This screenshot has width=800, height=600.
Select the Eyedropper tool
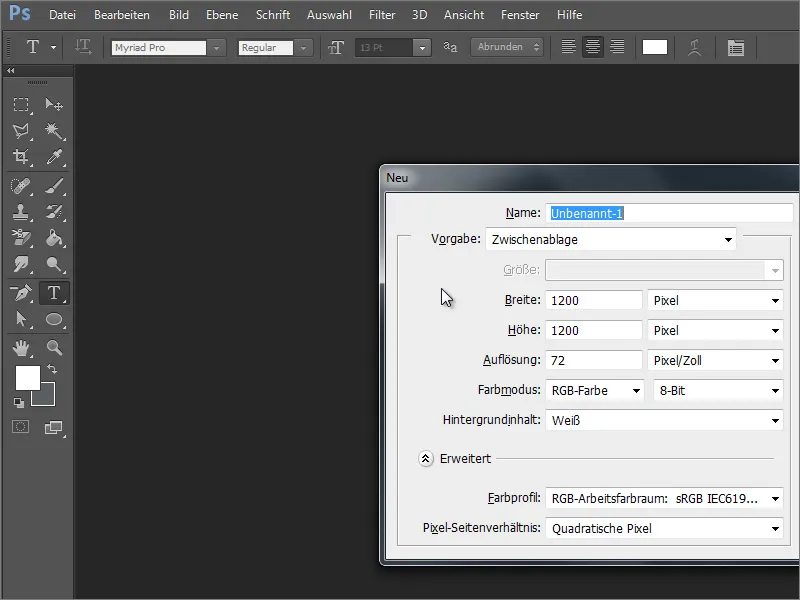pos(54,157)
